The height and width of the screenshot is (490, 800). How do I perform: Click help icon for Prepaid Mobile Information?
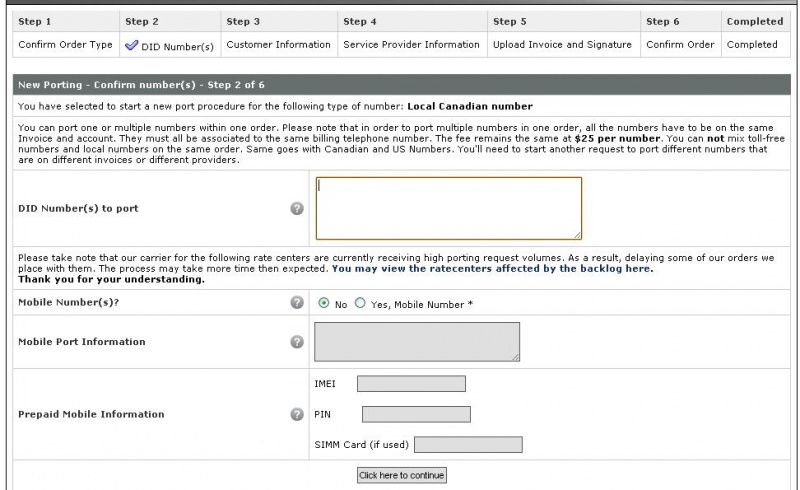coord(297,414)
